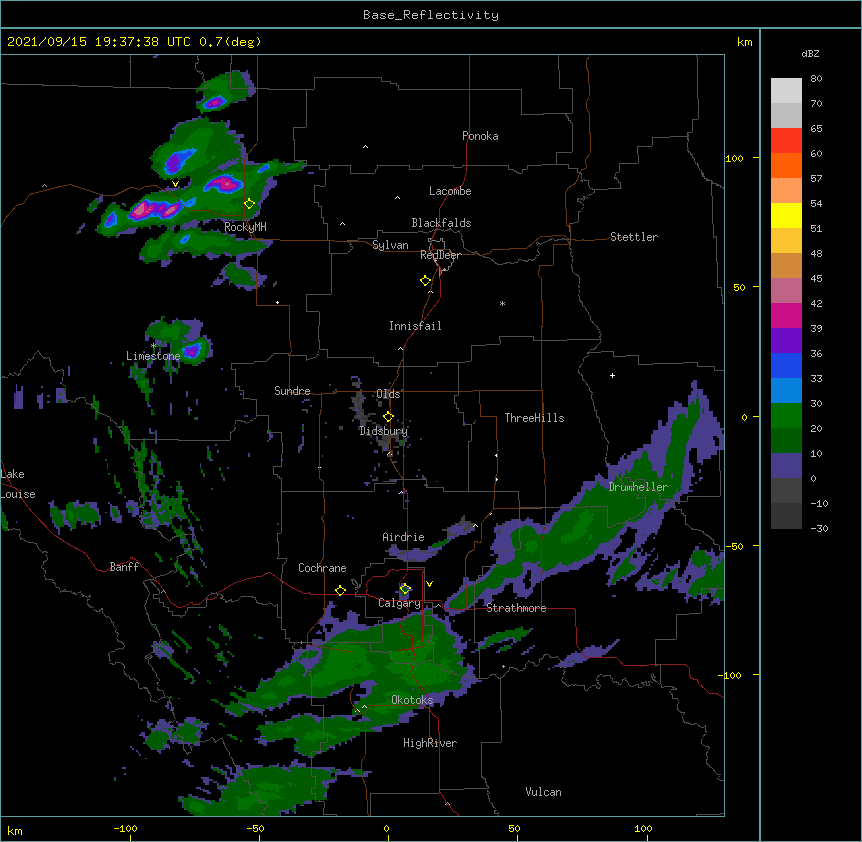
Task: Click the storm cell east of Limestone
Action: [x=192, y=350]
